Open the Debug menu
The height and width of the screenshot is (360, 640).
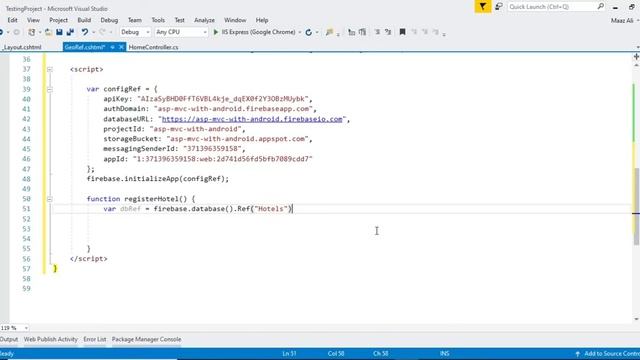click(109, 20)
